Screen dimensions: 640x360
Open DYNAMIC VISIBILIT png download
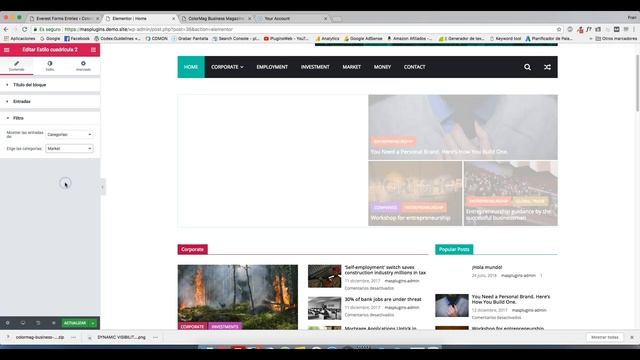point(121,337)
